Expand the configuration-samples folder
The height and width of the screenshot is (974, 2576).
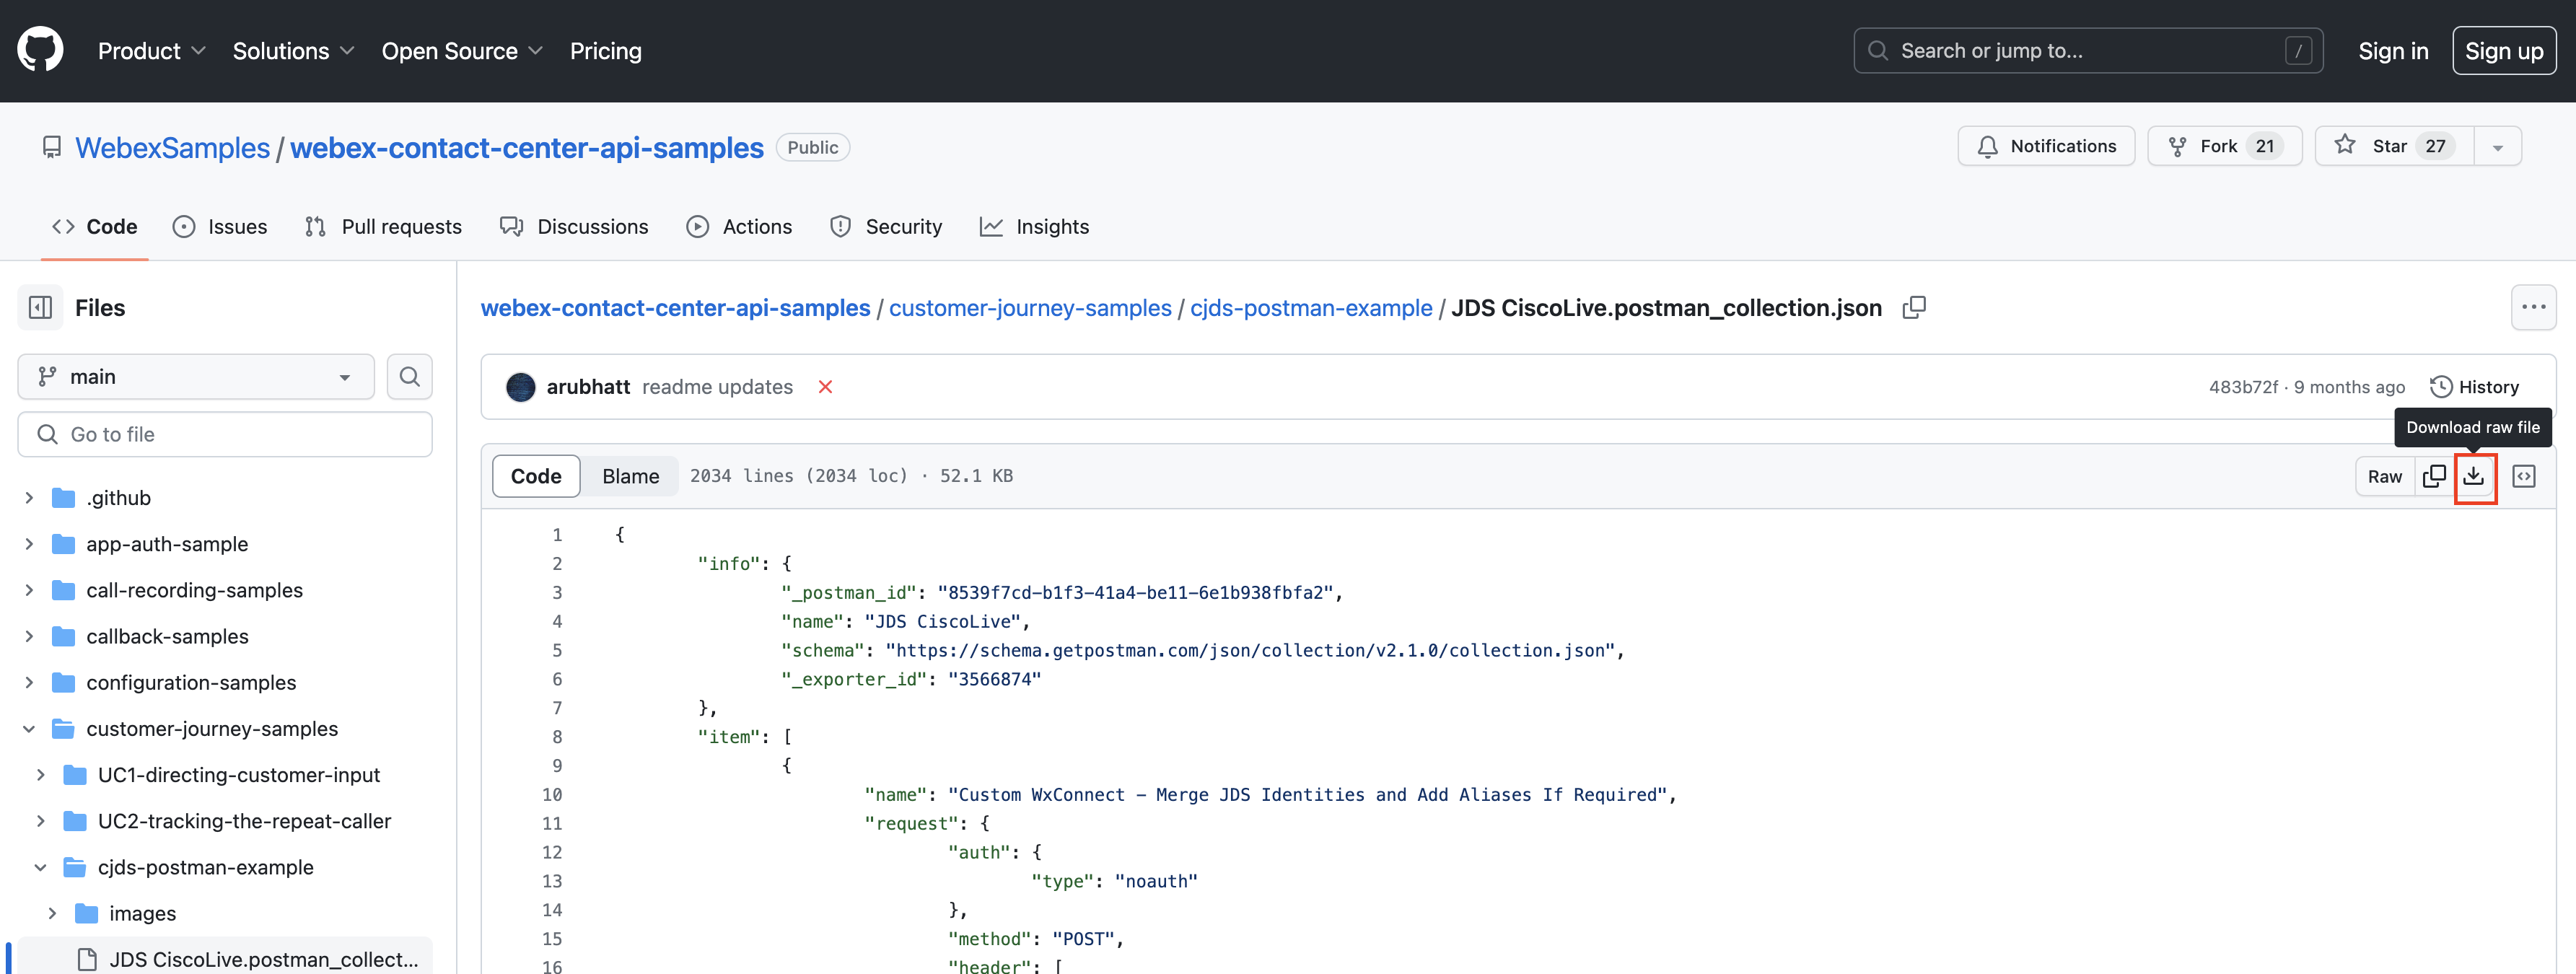[29, 683]
